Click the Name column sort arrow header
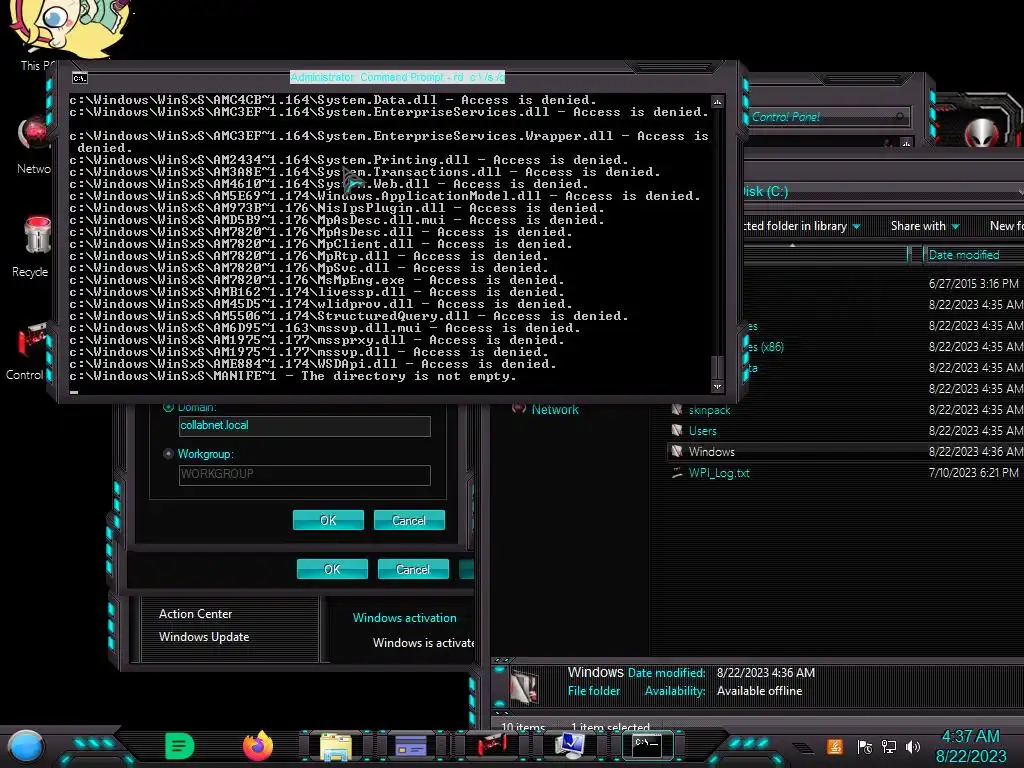This screenshot has width=1024, height=768. pos(792,247)
